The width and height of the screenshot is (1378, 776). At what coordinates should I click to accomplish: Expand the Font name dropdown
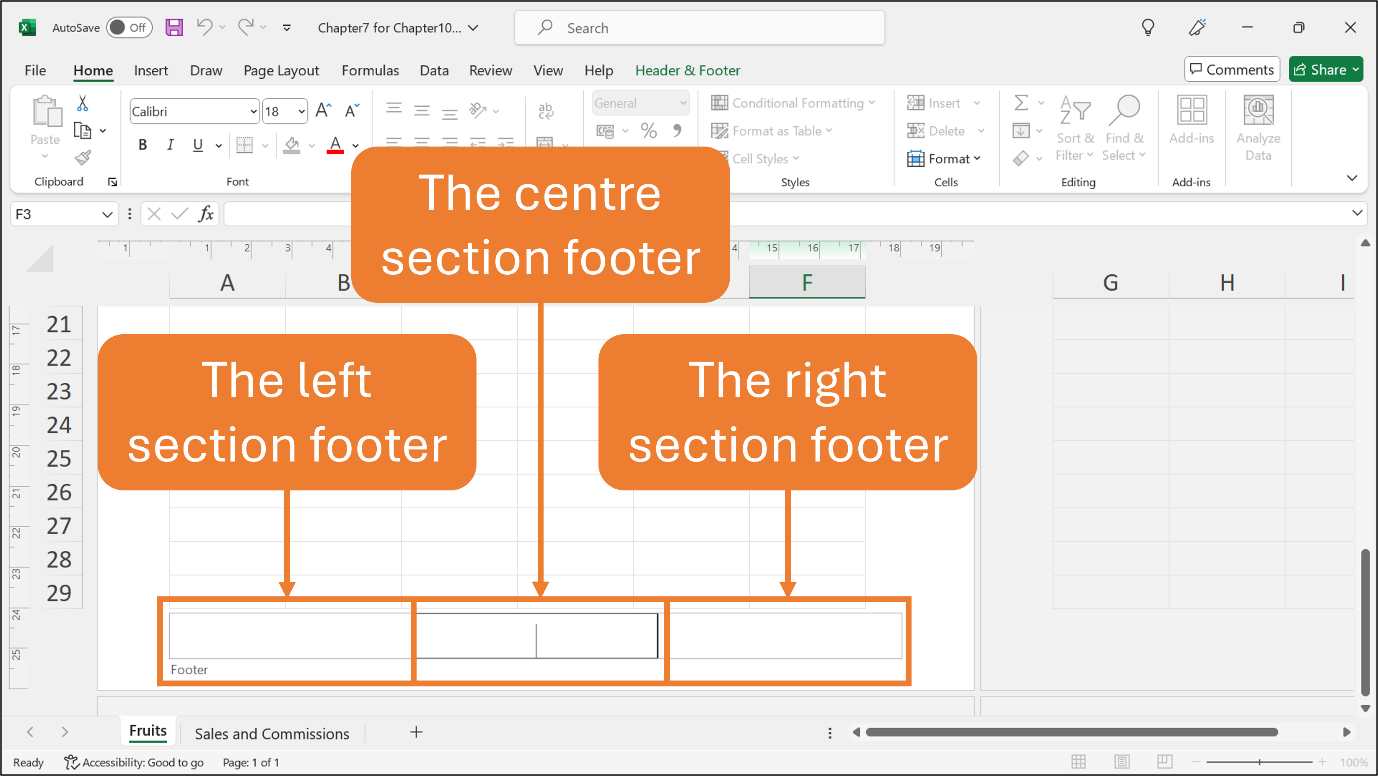click(x=253, y=112)
